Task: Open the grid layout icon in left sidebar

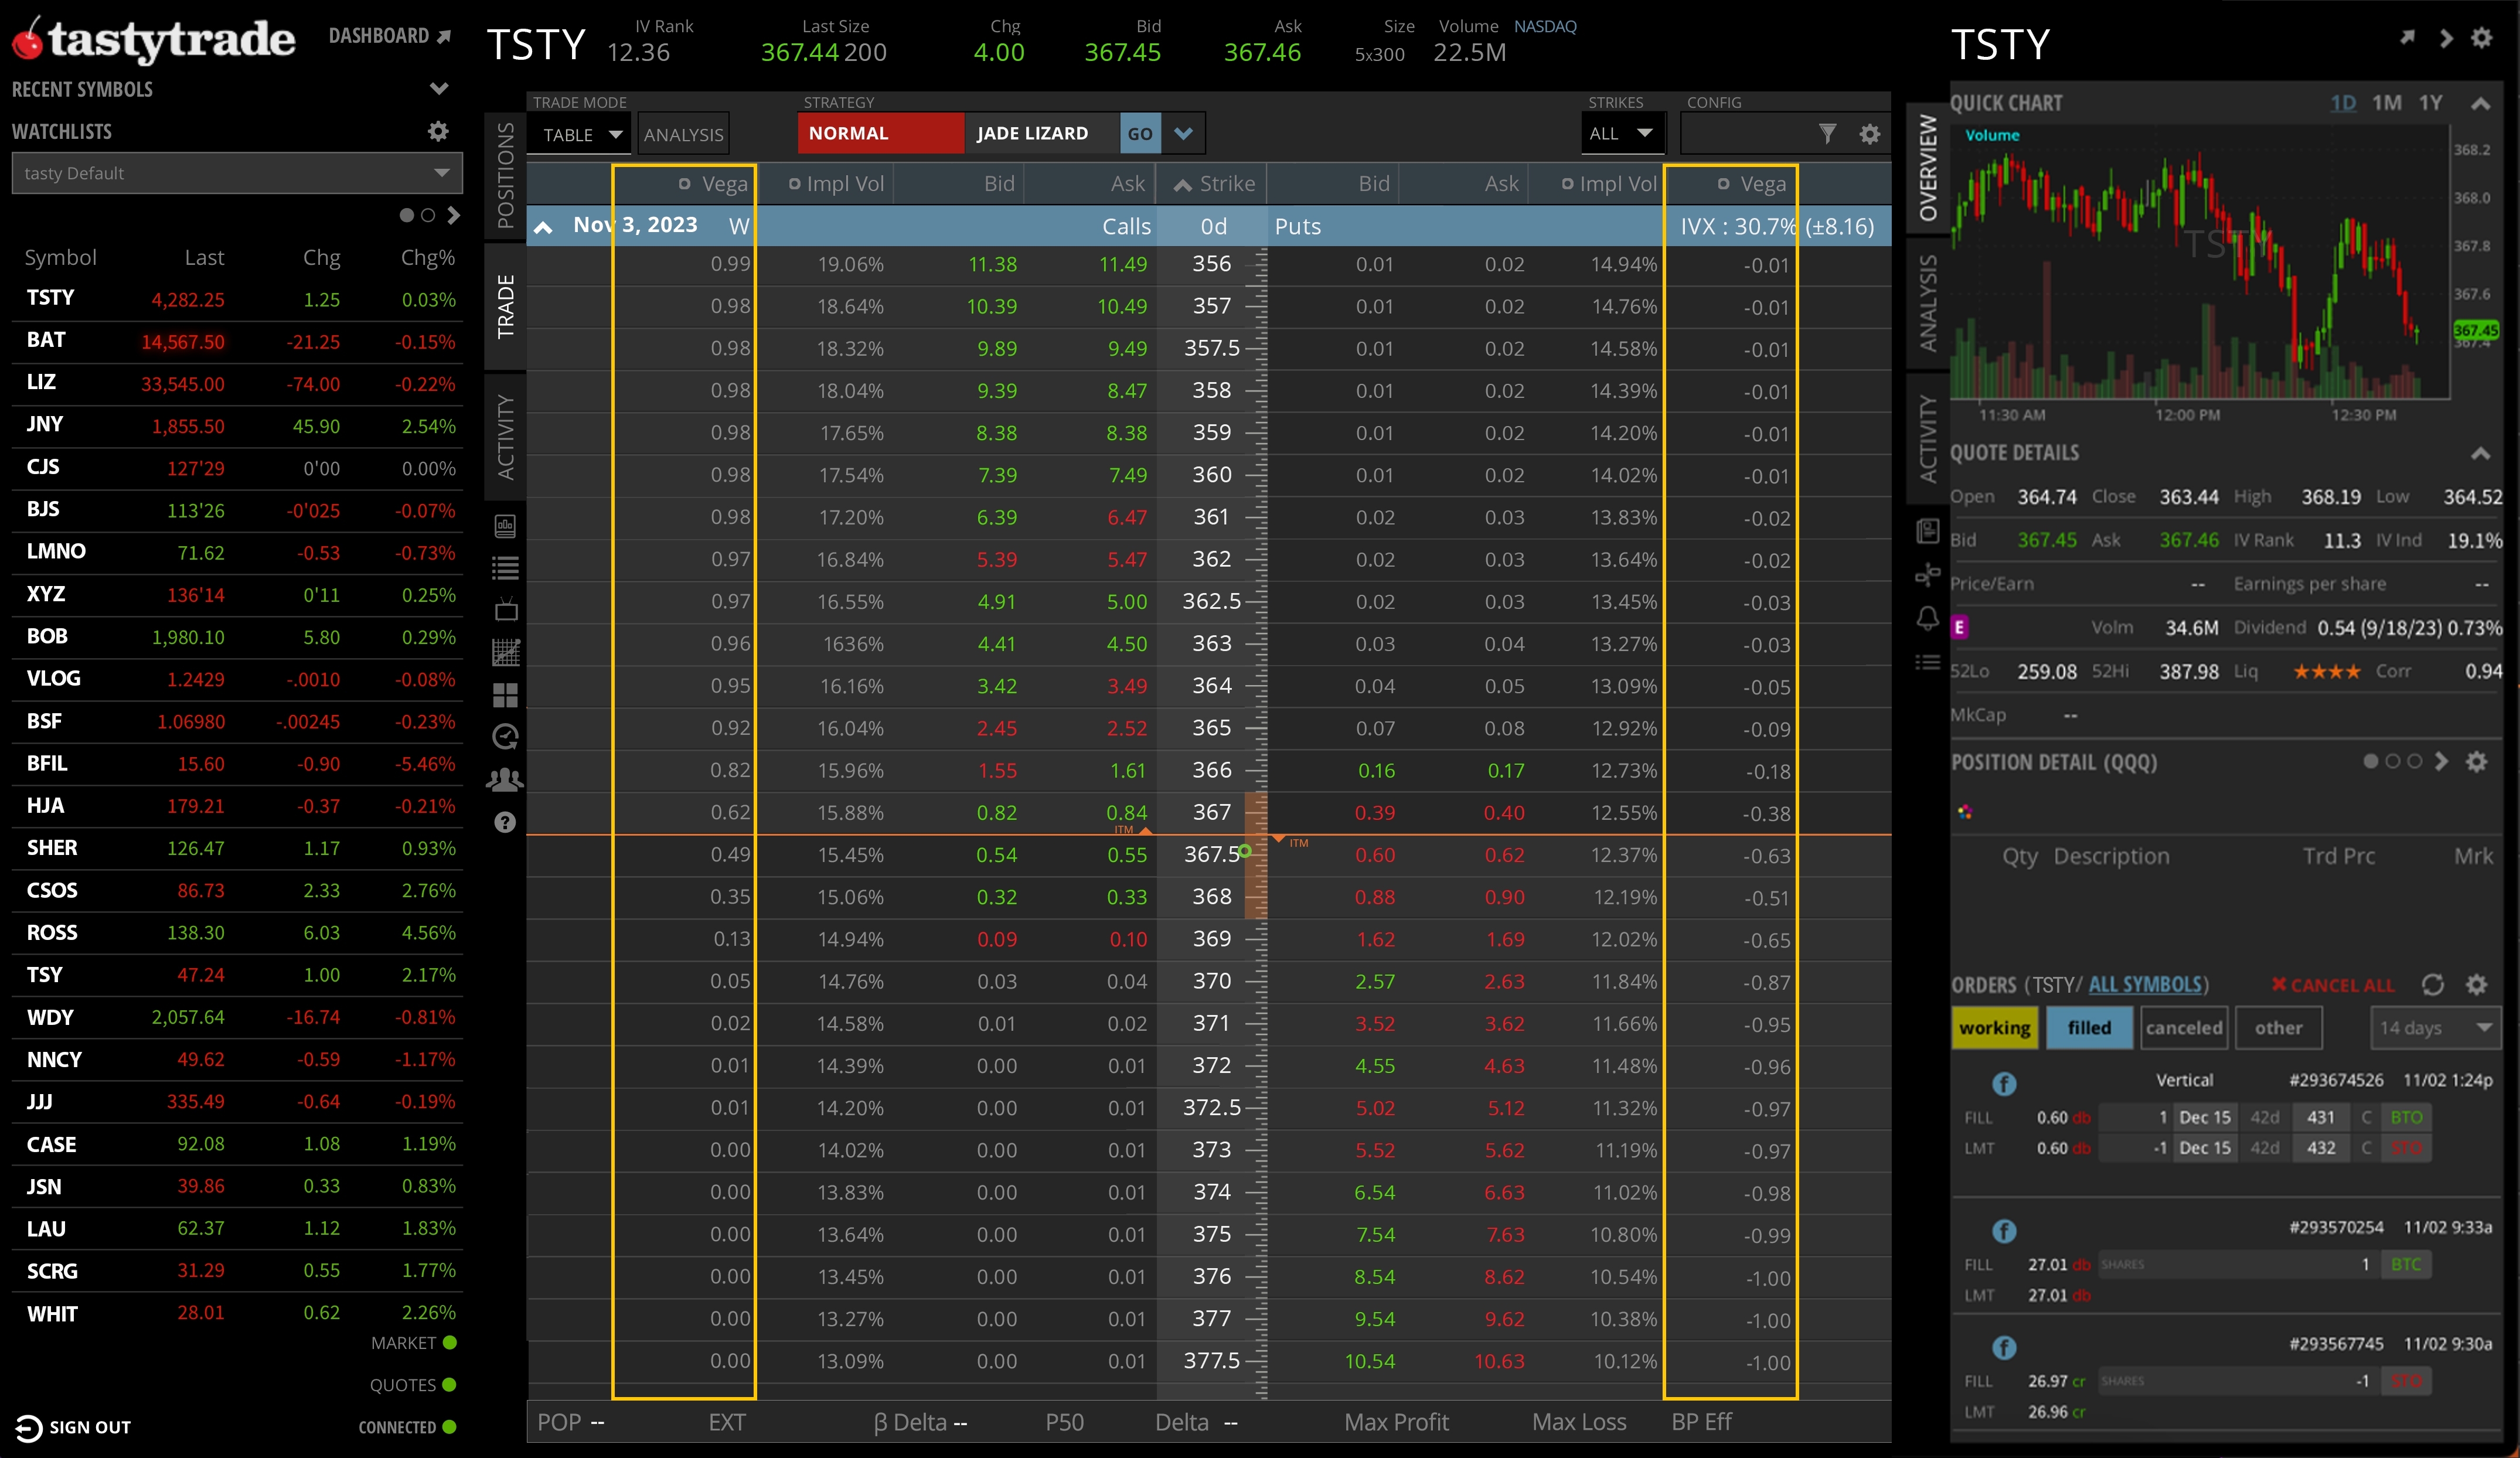Action: (x=505, y=695)
